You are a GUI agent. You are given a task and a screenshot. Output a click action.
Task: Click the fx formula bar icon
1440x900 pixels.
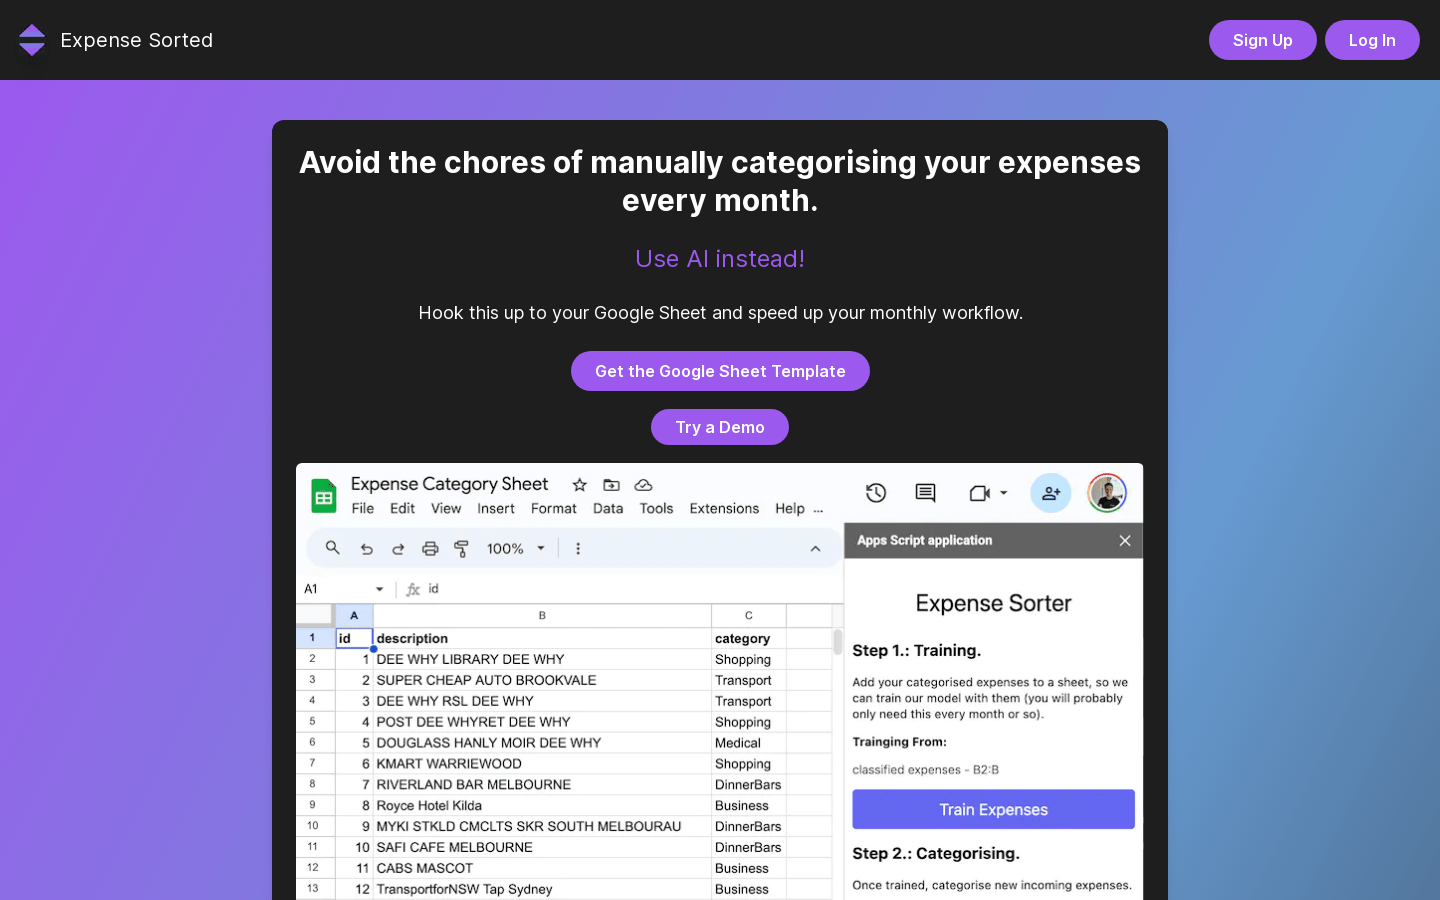413,589
